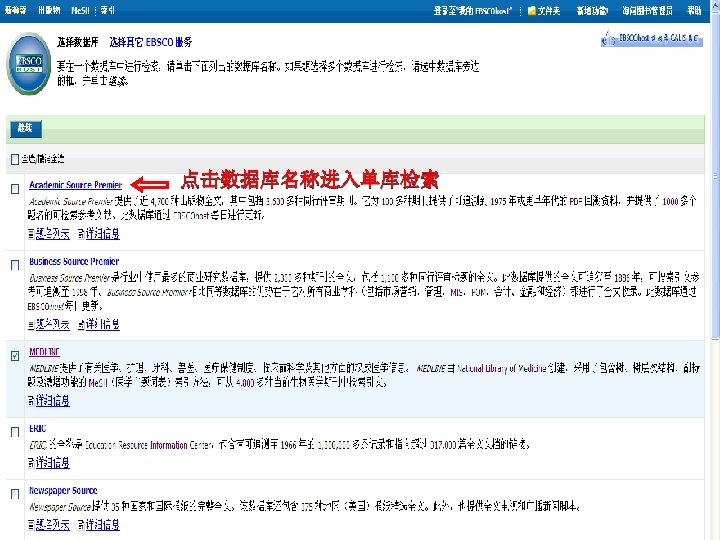Check the Academic Source Premier checkbox
The height and width of the screenshot is (540, 720).
(15, 189)
